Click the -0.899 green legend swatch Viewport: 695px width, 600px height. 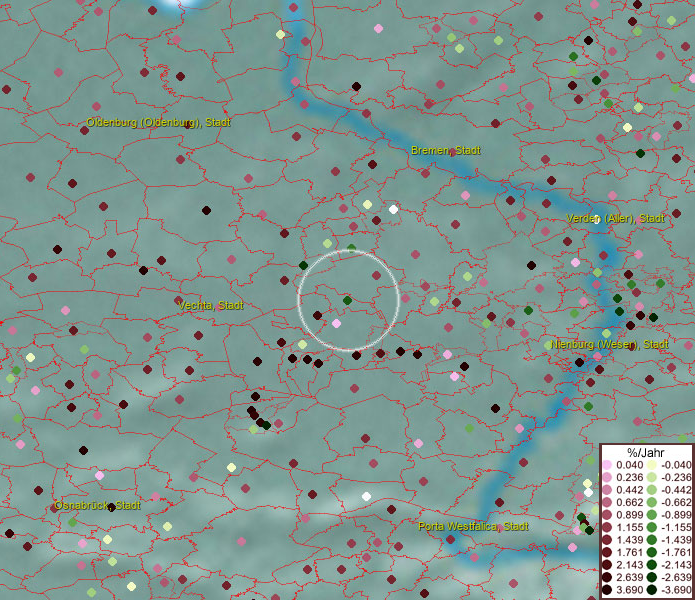pyautogui.click(x=652, y=515)
